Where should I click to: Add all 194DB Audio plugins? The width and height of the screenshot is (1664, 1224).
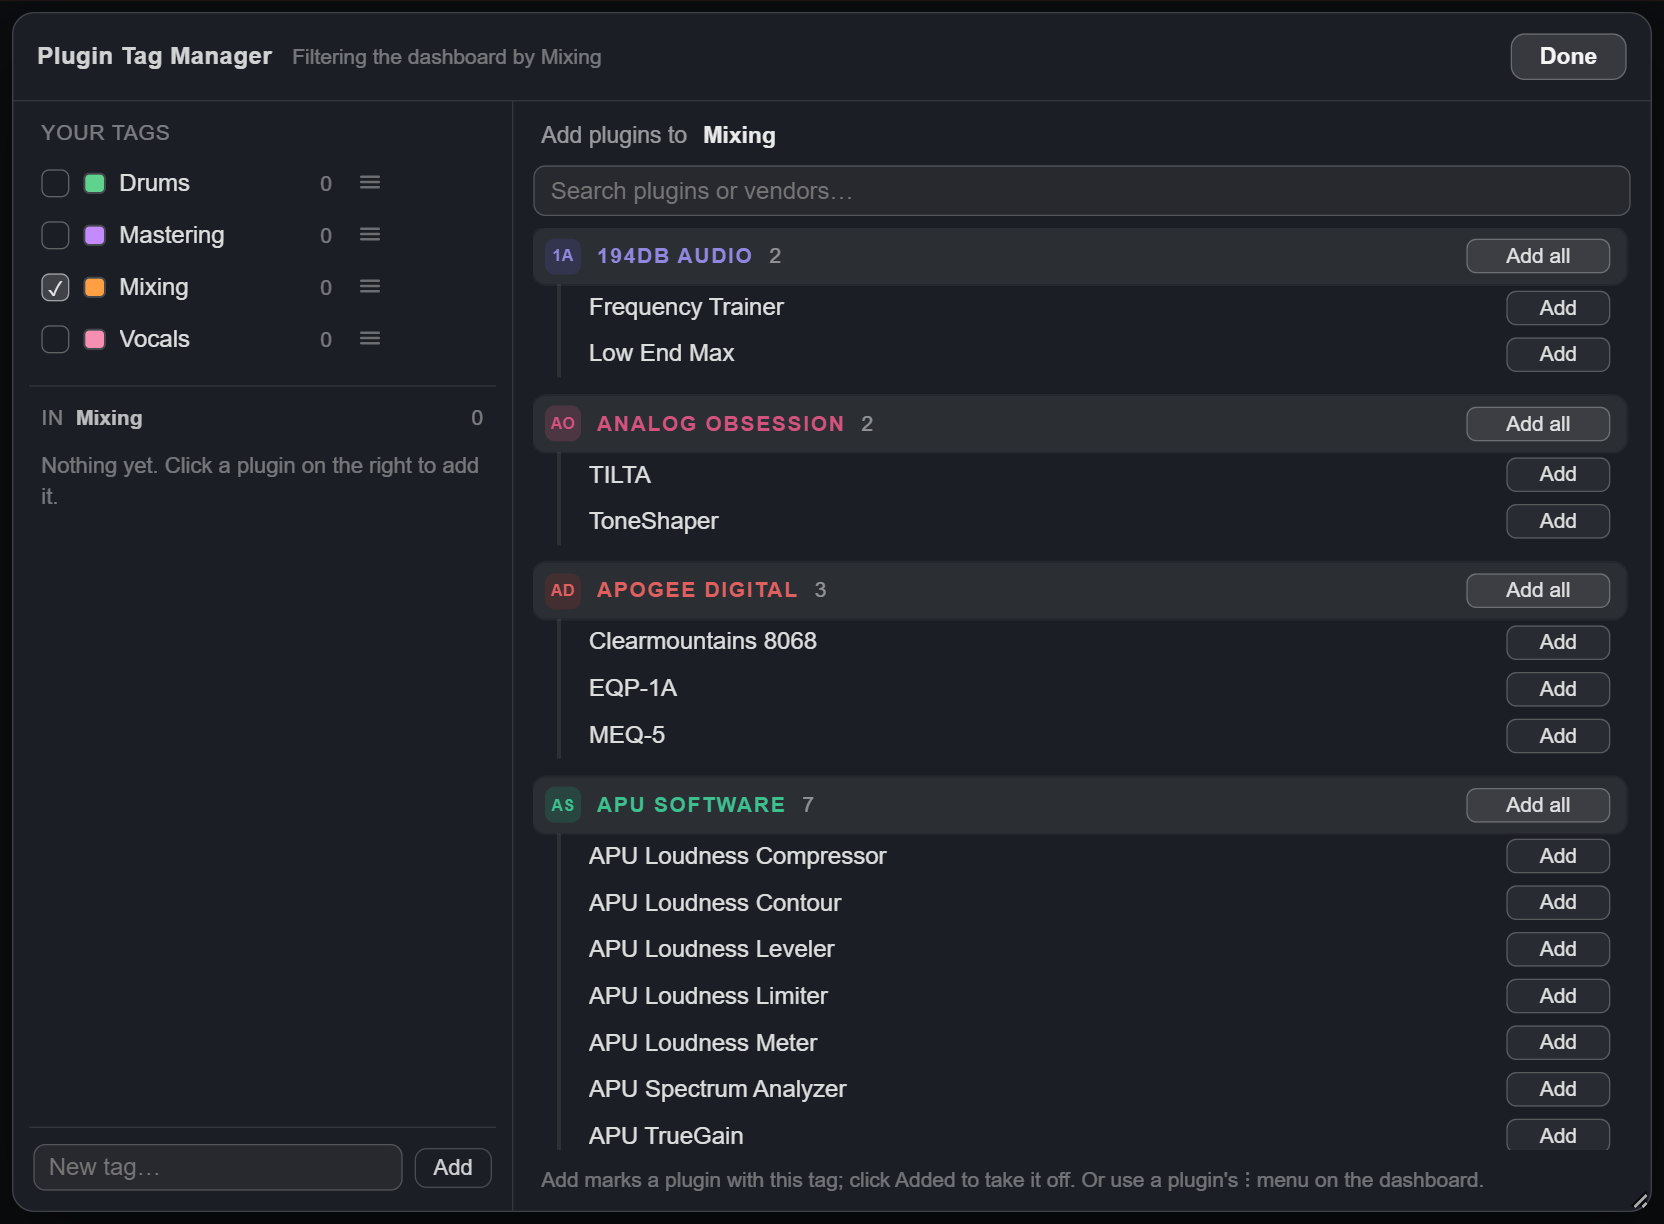click(1538, 256)
